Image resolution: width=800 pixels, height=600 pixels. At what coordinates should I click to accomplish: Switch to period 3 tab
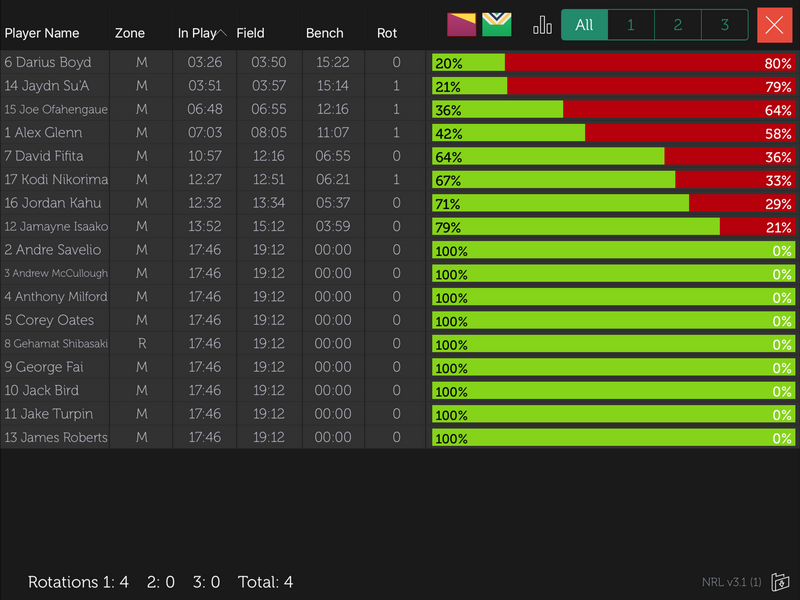724,24
